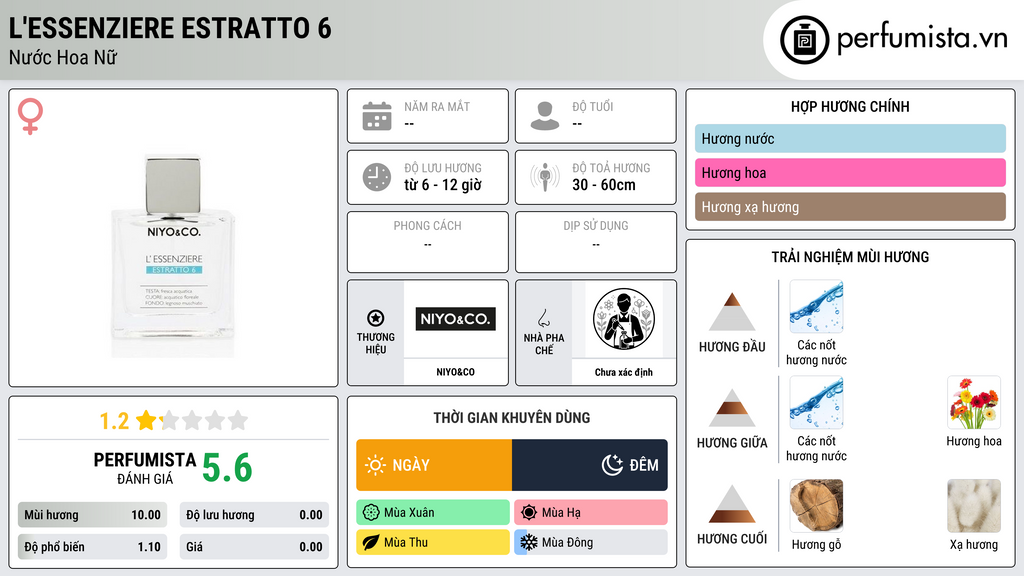Click the gold star rating icons
This screenshot has height=576, width=1024.
[192, 420]
